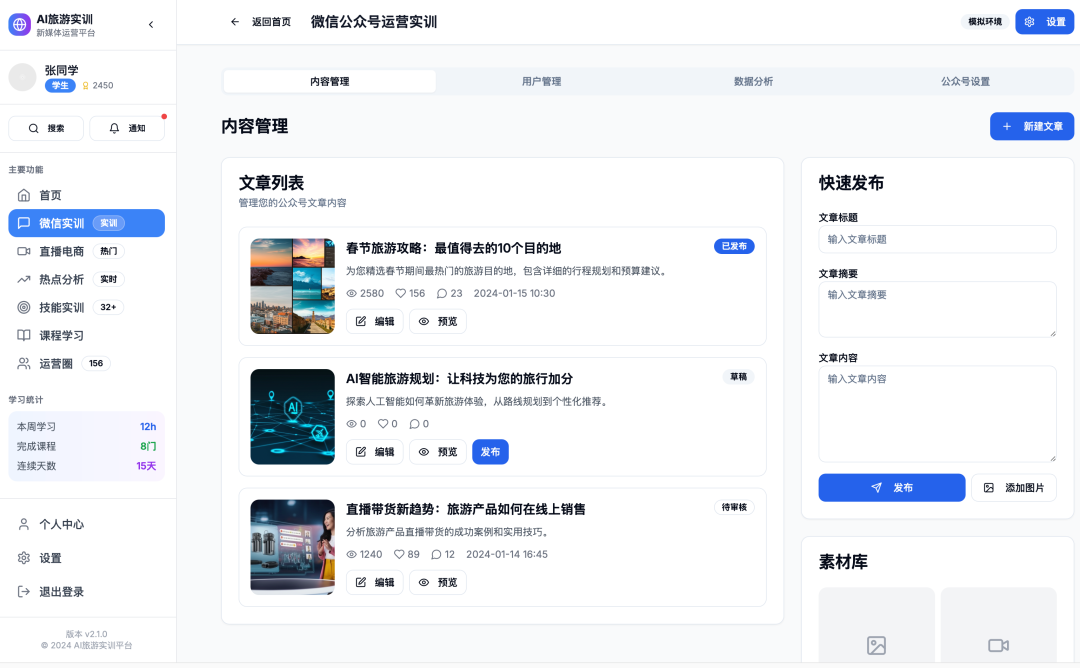
Task: Open the 公众号设置 tab
Action: (965, 82)
